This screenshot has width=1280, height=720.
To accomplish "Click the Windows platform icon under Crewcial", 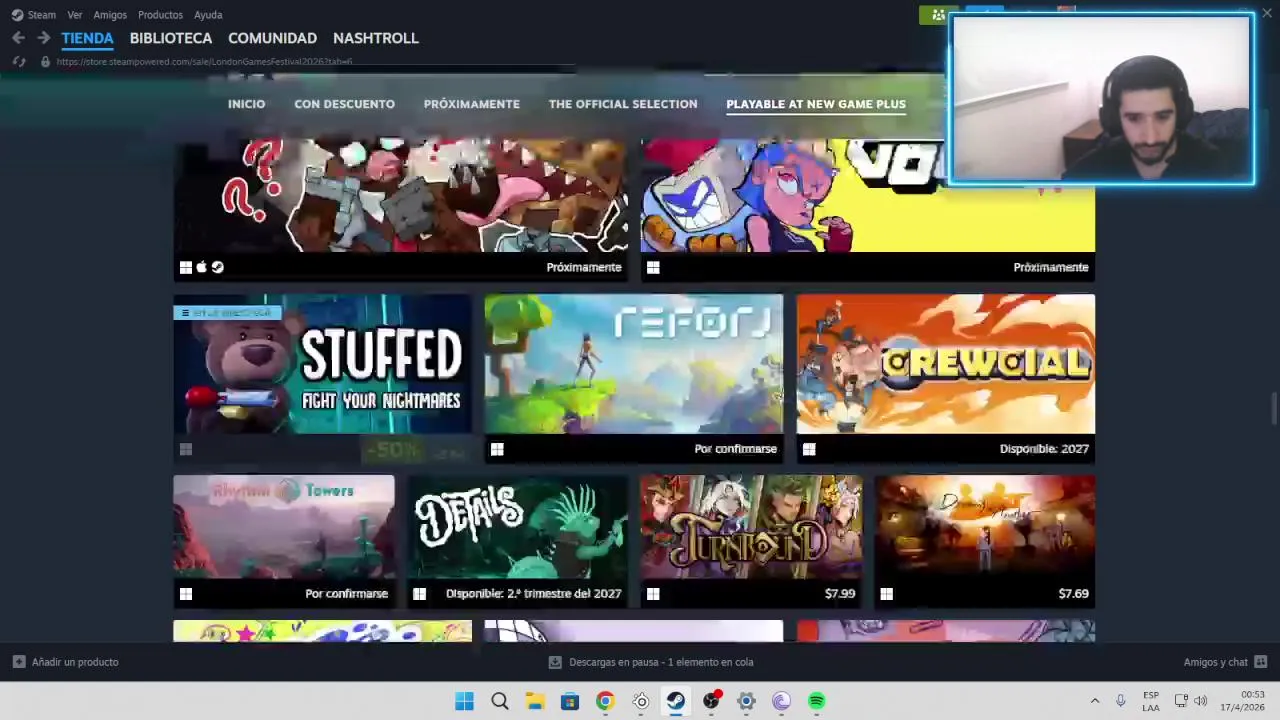I will pyautogui.click(x=809, y=449).
